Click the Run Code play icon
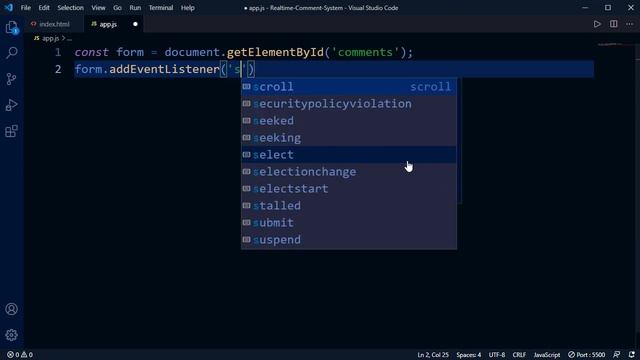The width and height of the screenshot is (640, 360). point(597,24)
